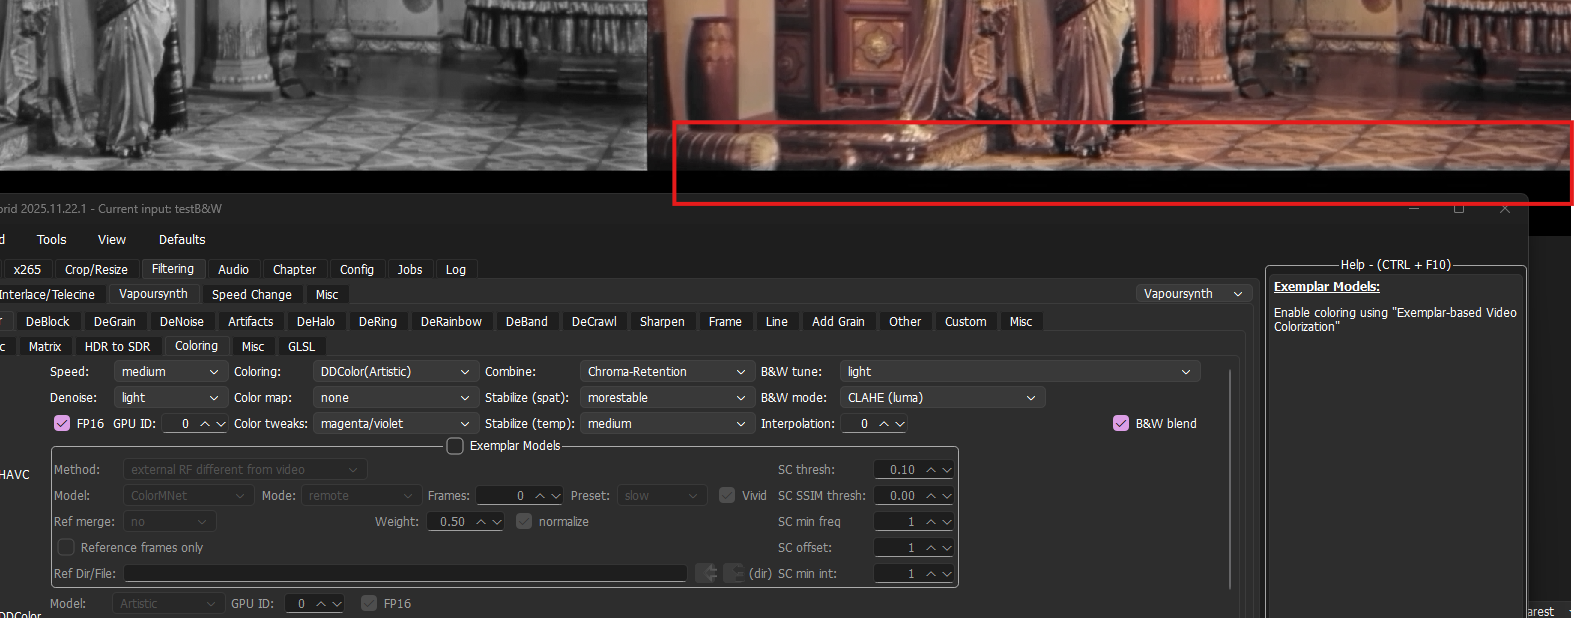Enable the Exemplar Models checkbox
The width and height of the screenshot is (1574, 618).
(x=455, y=446)
